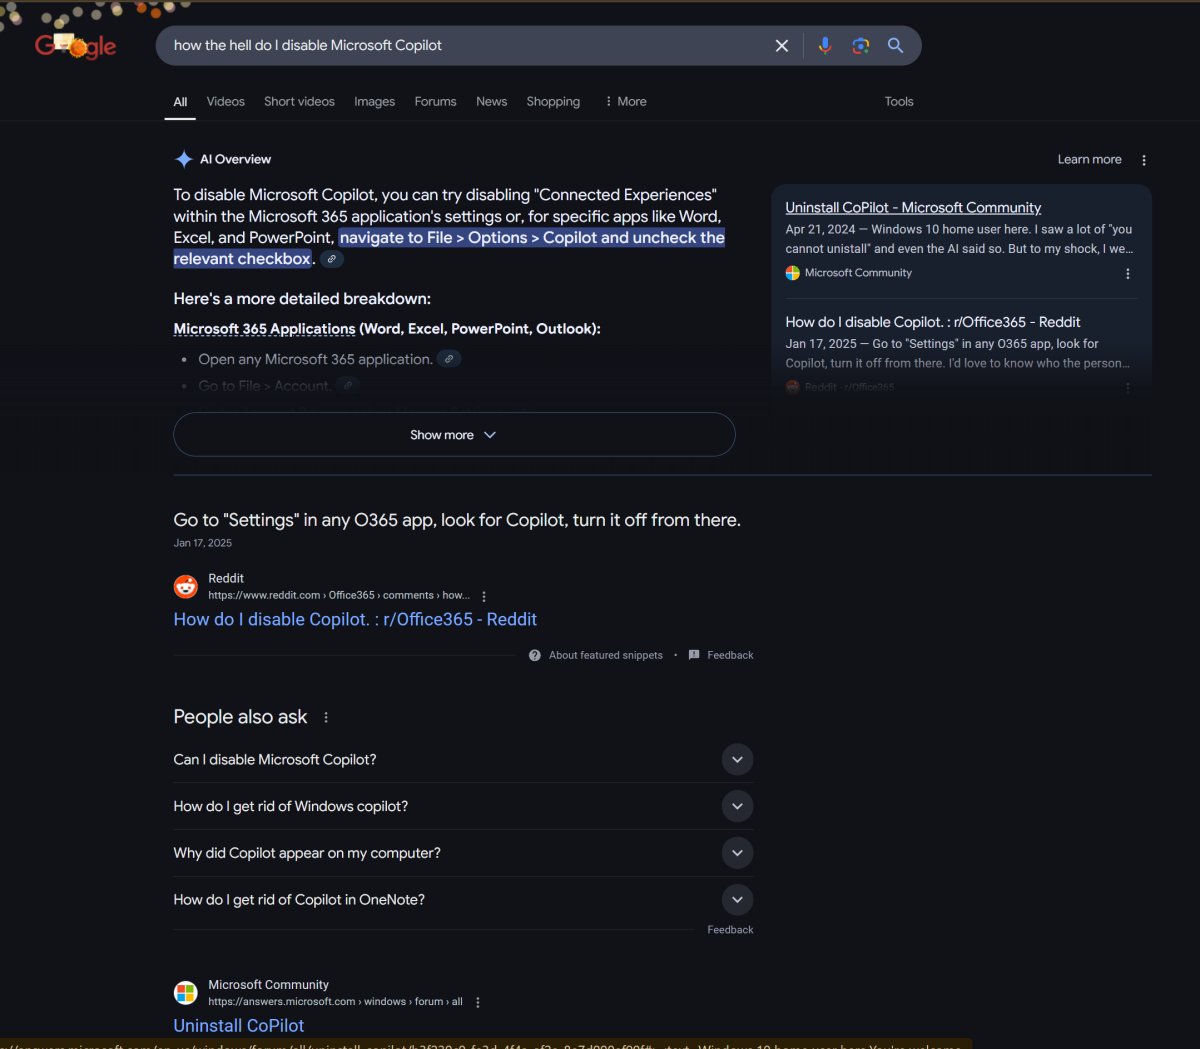
Task: Select the All results tab
Action: point(180,102)
